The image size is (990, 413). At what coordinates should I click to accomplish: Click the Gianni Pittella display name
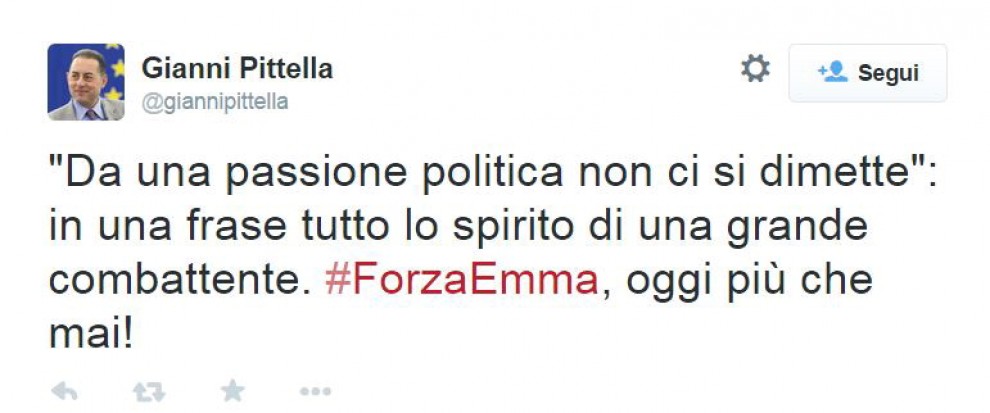[x=237, y=68]
